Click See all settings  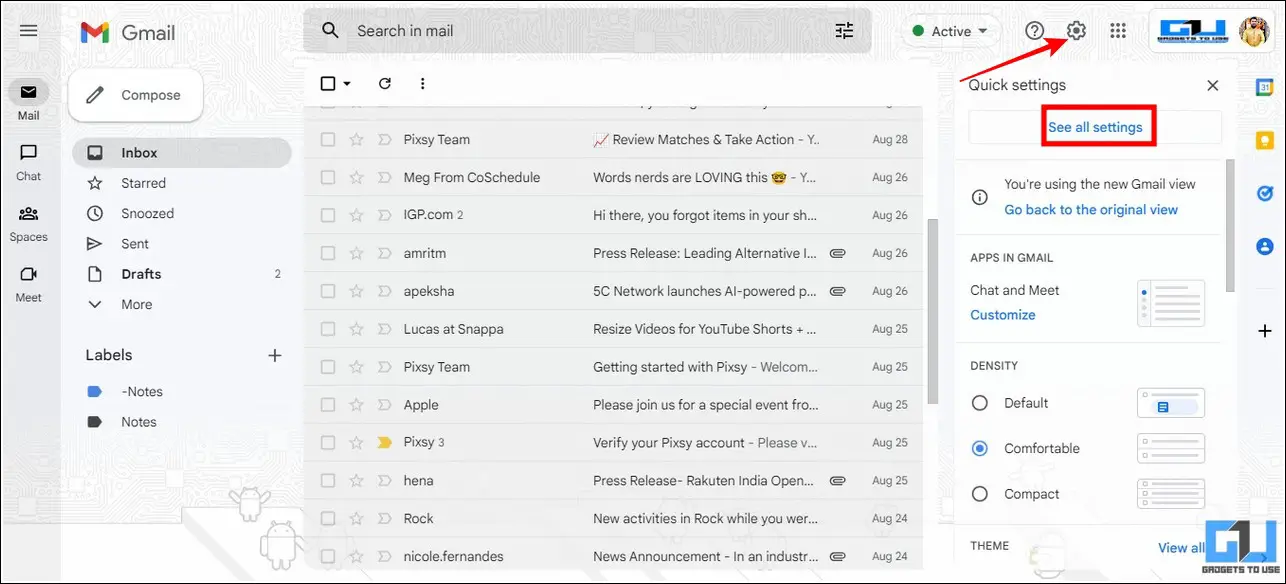coord(1095,127)
